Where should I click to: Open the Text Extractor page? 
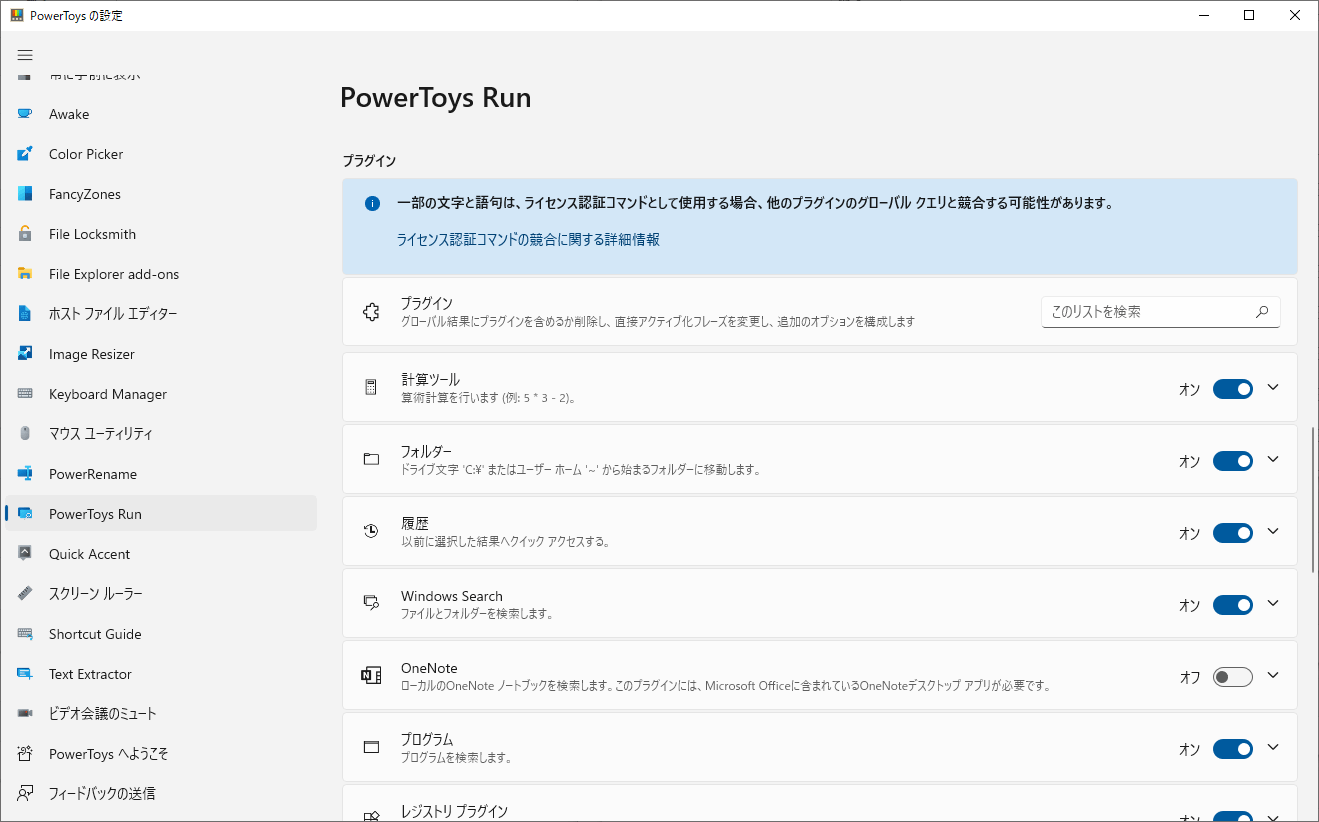tap(161, 674)
